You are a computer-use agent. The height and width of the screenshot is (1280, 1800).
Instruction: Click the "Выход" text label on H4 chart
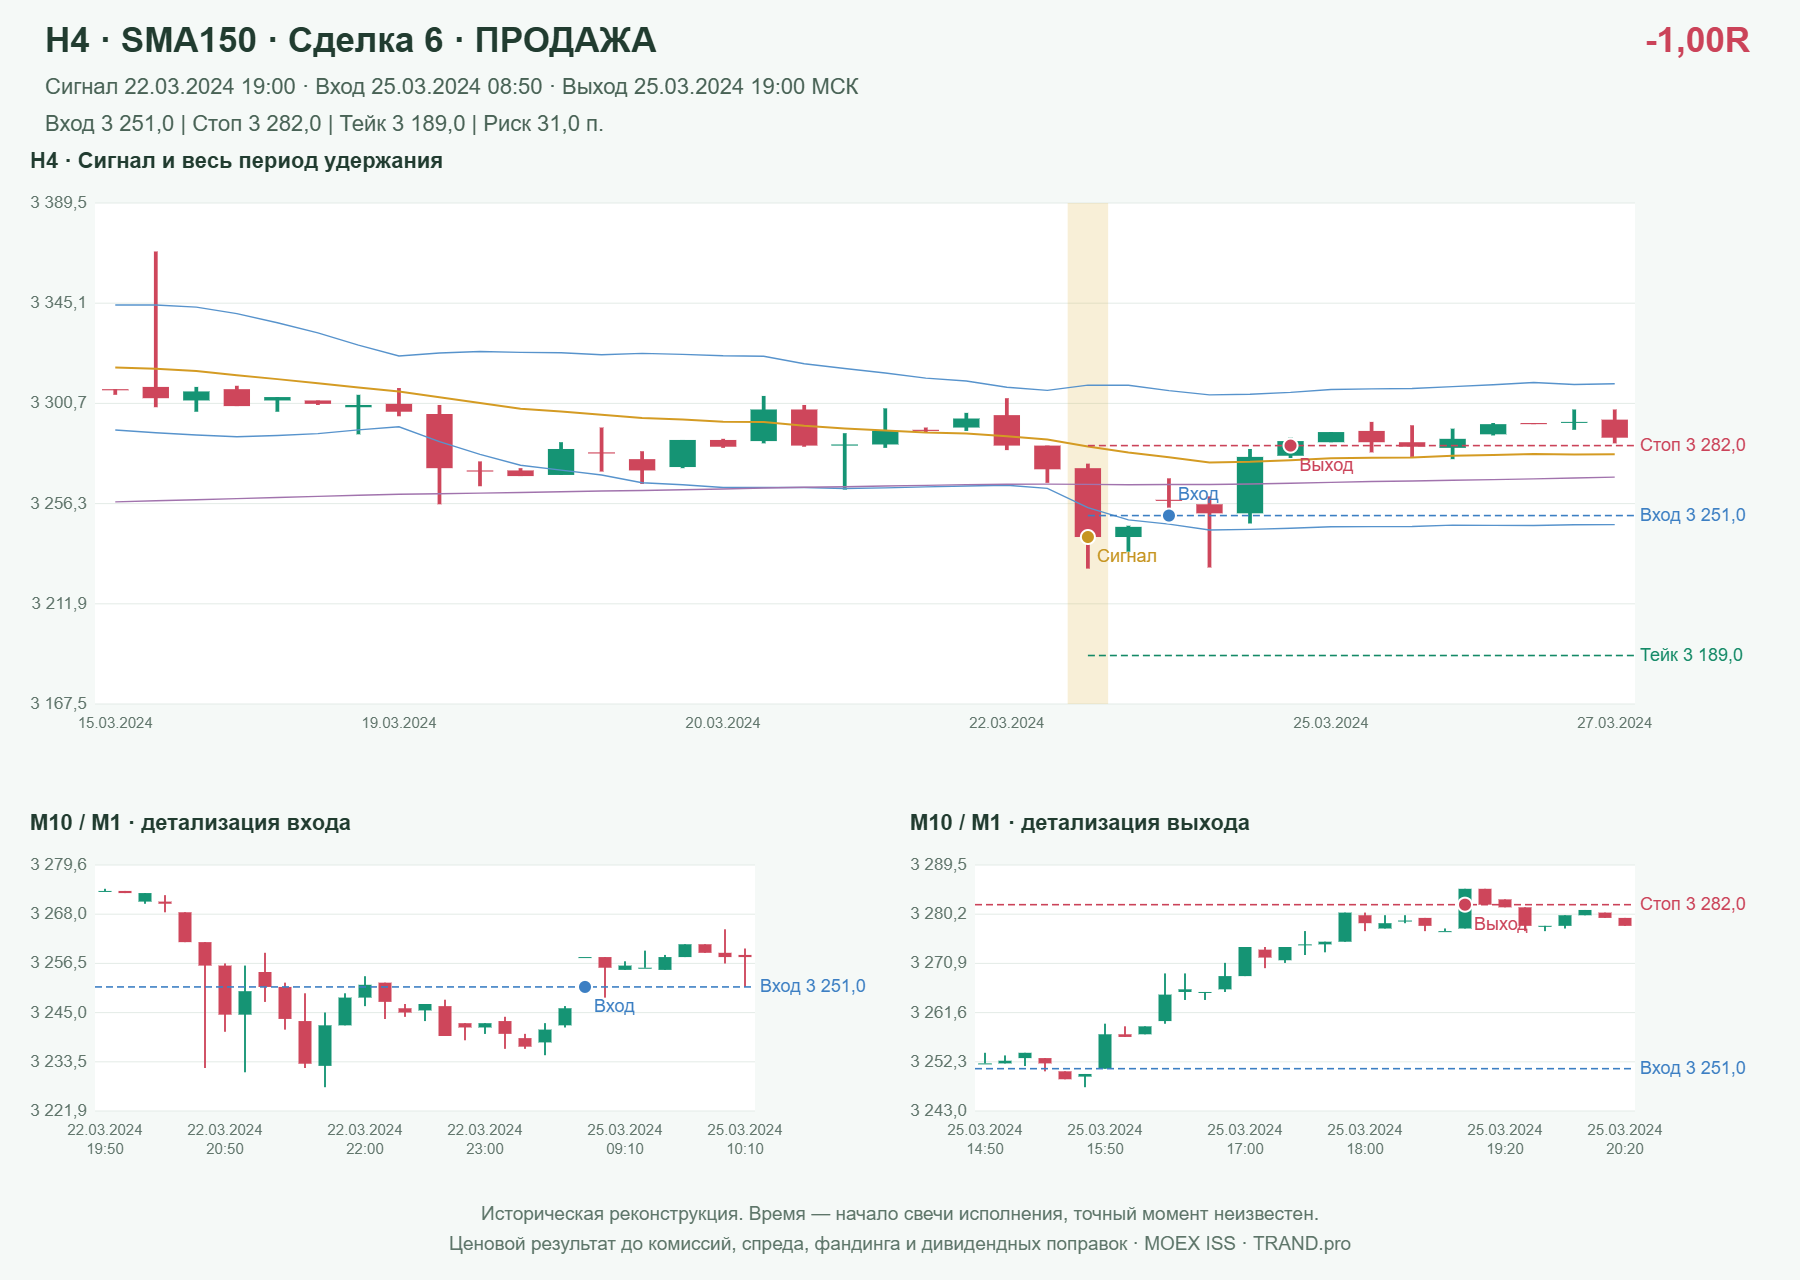coord(1326,465)
